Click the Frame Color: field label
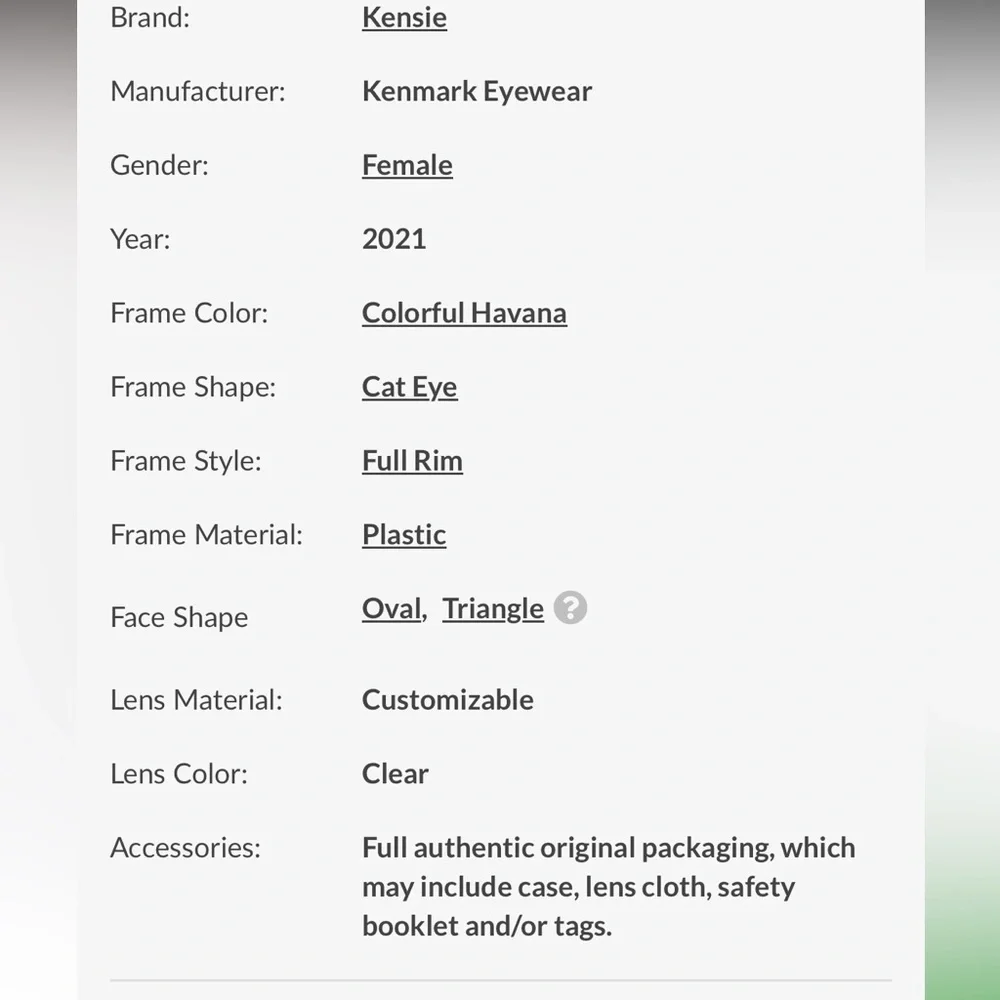1000x1000 pixels. pyautogui.click(x=189, y=313)
